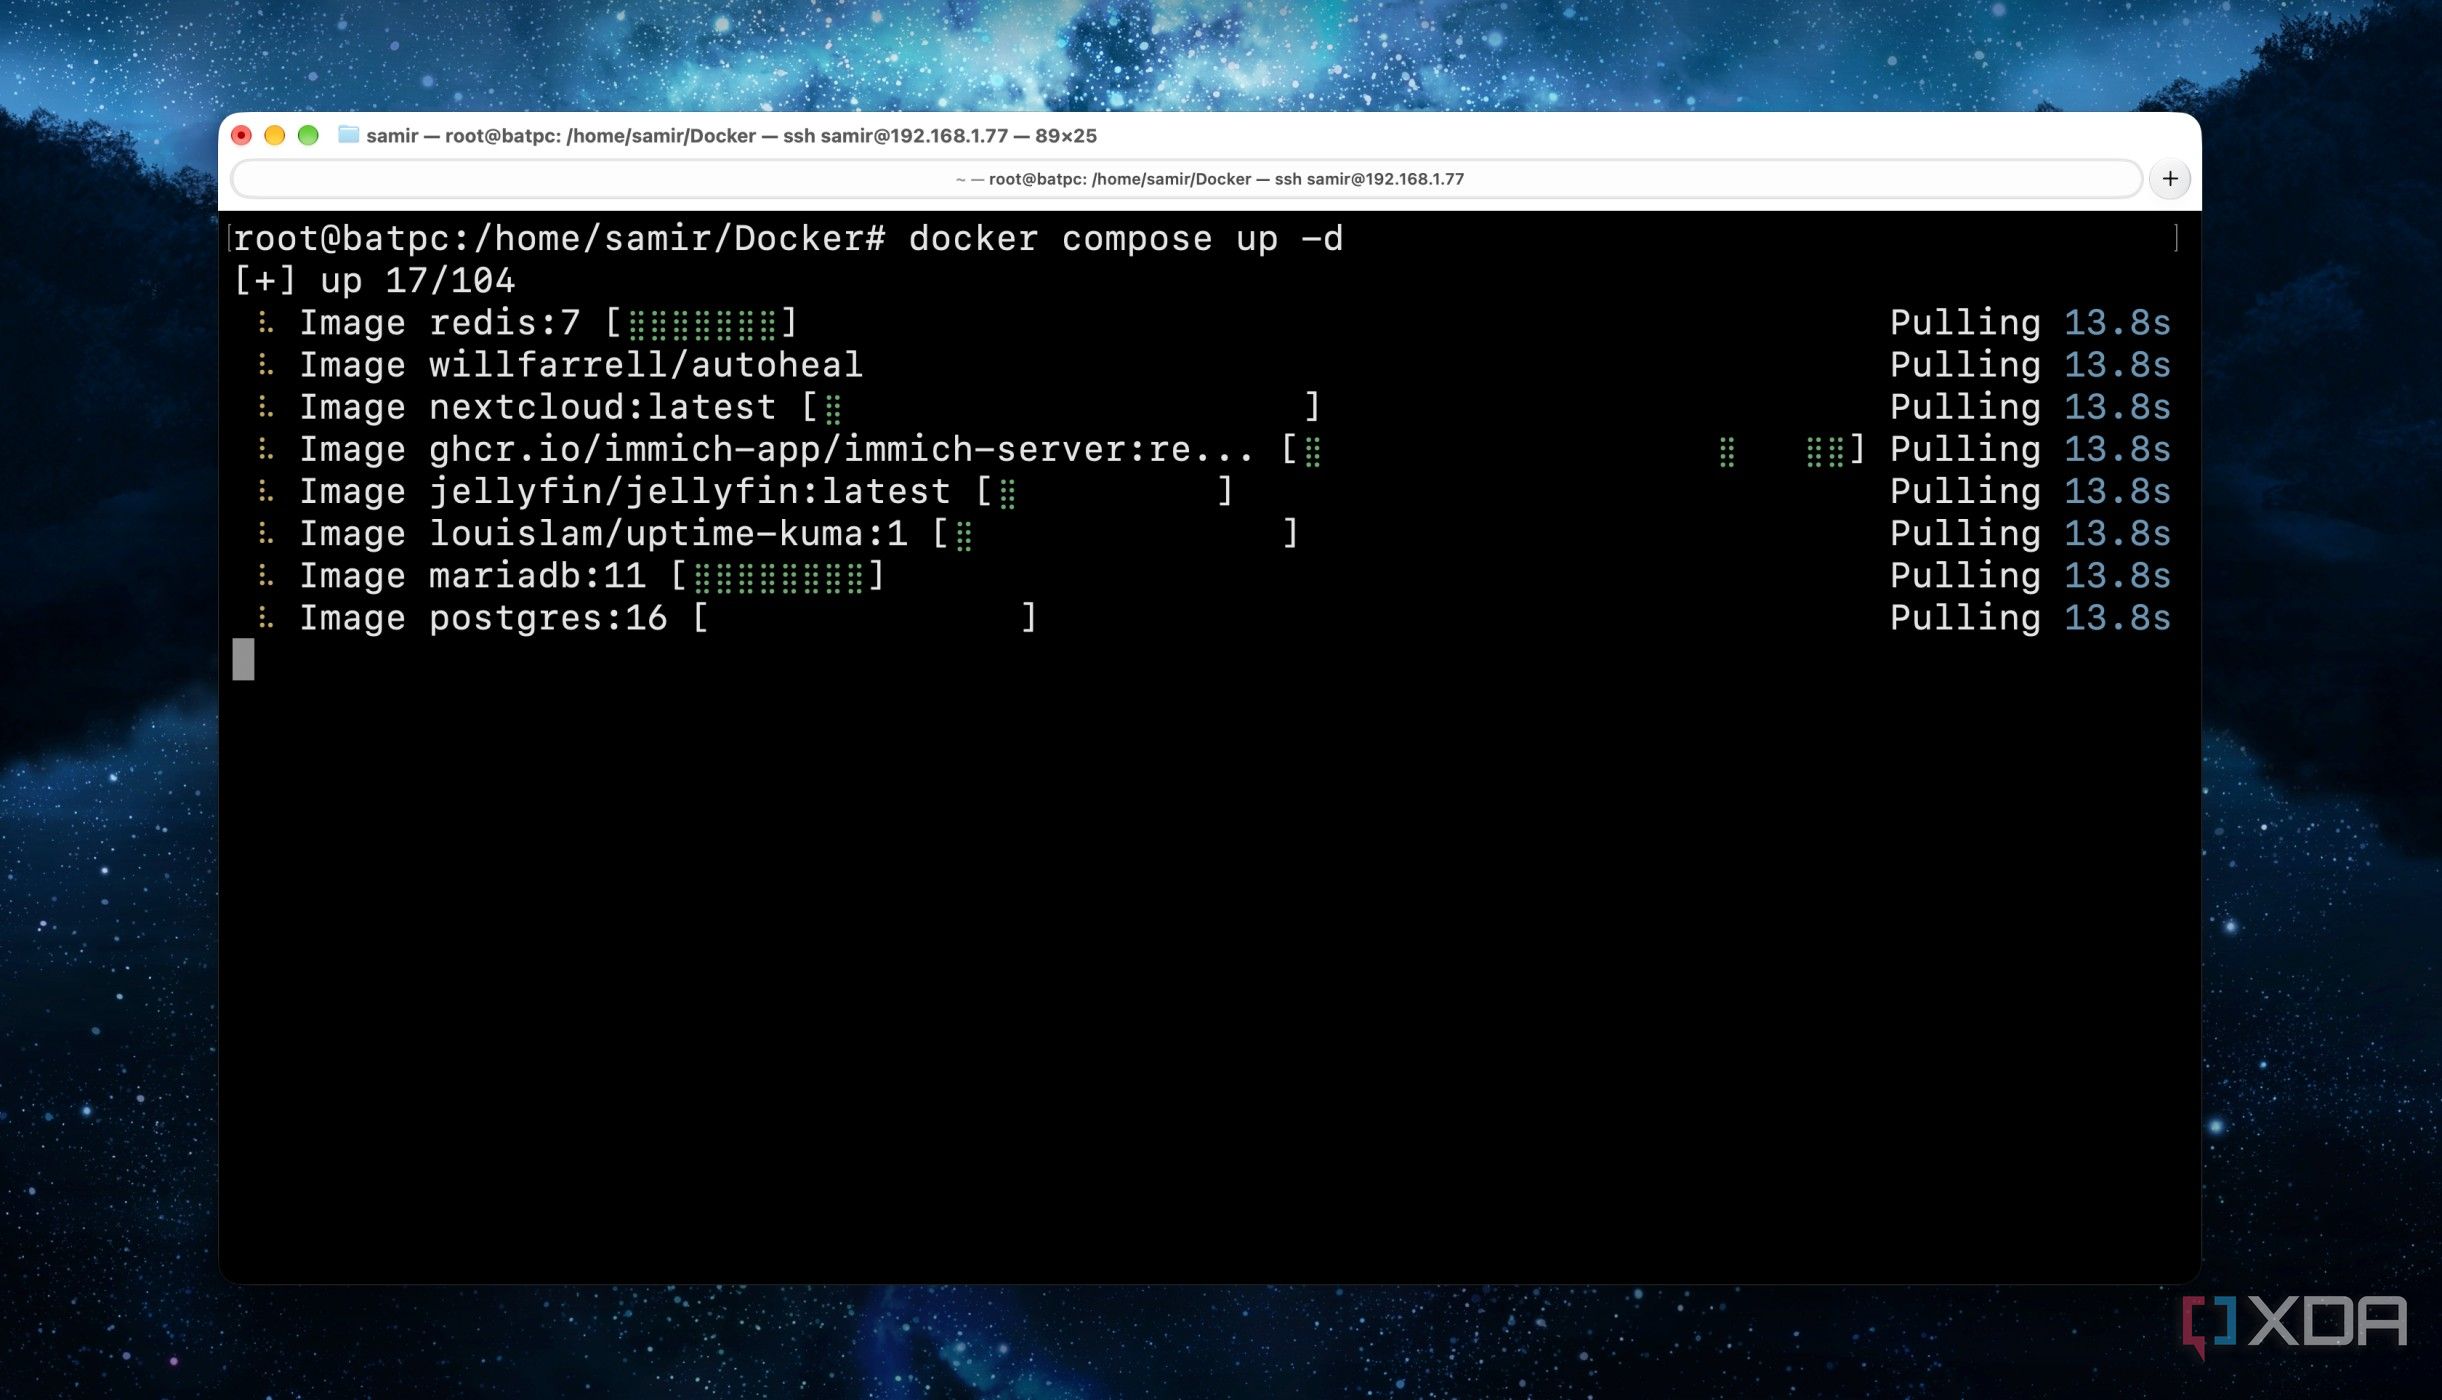Click the 'docker compose up -d' command text
This screenshot has width=2442, height=1400.
point(1126,238)
